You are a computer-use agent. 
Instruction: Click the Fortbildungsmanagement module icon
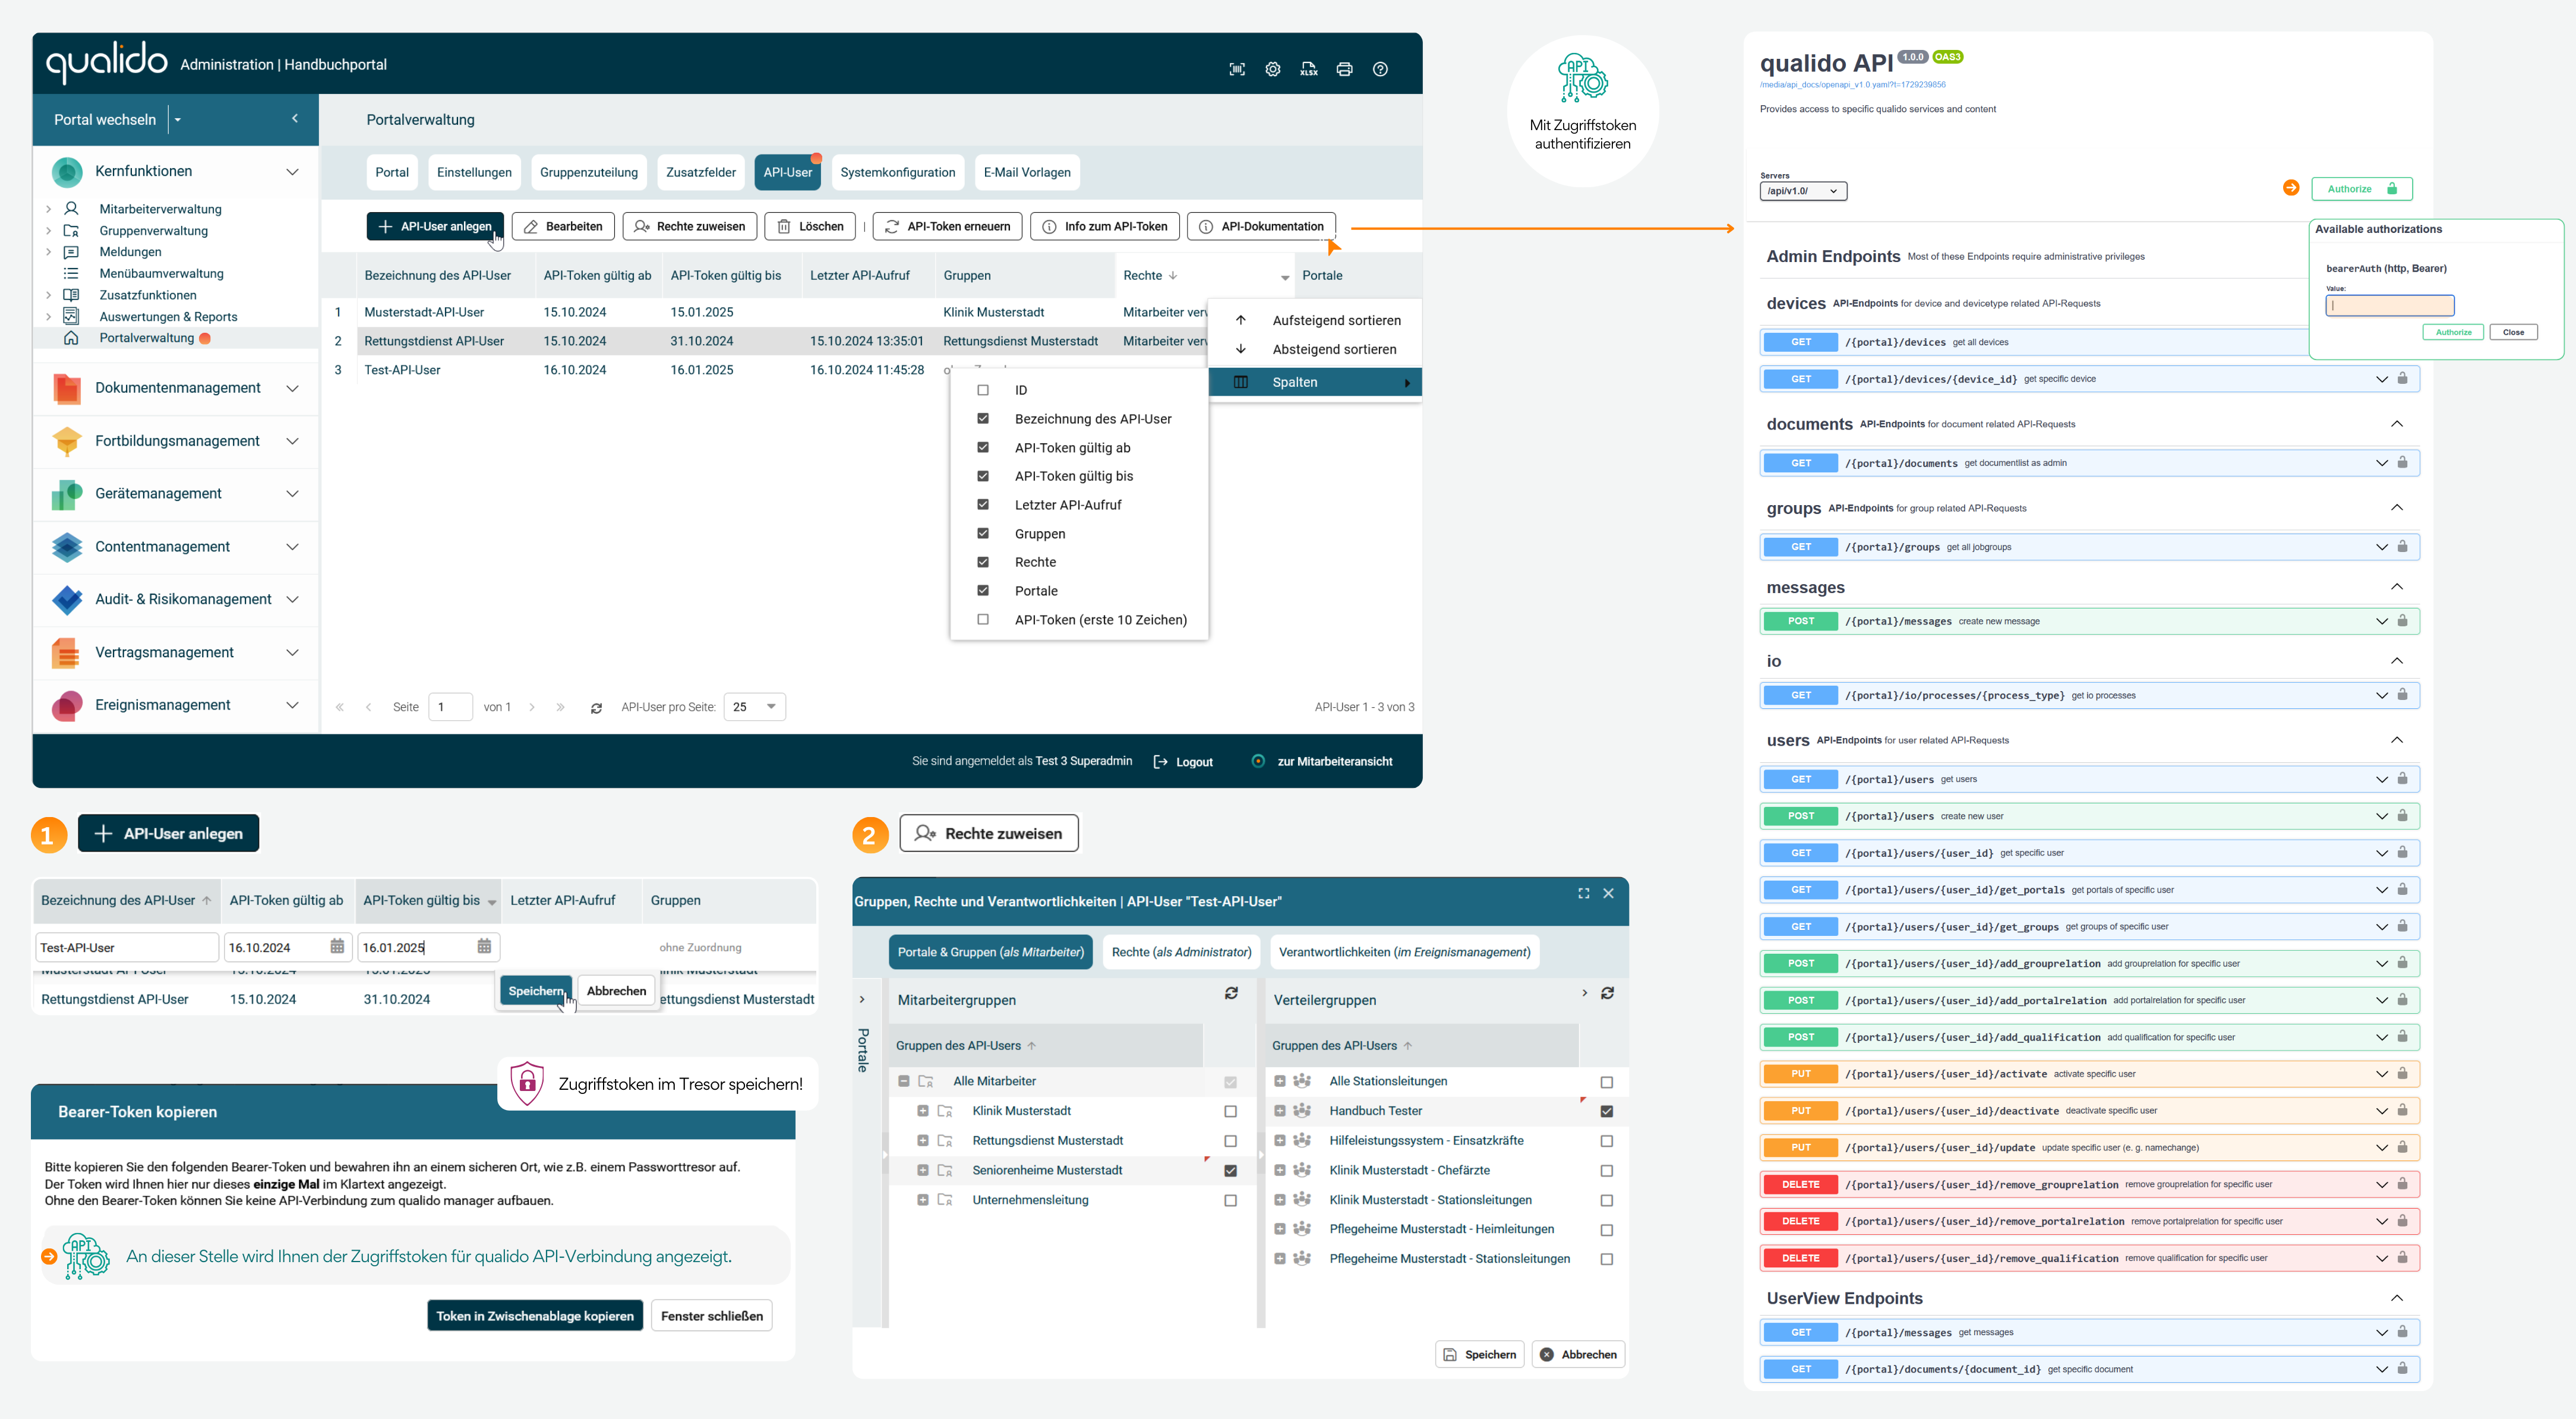(x=67, y=441)
